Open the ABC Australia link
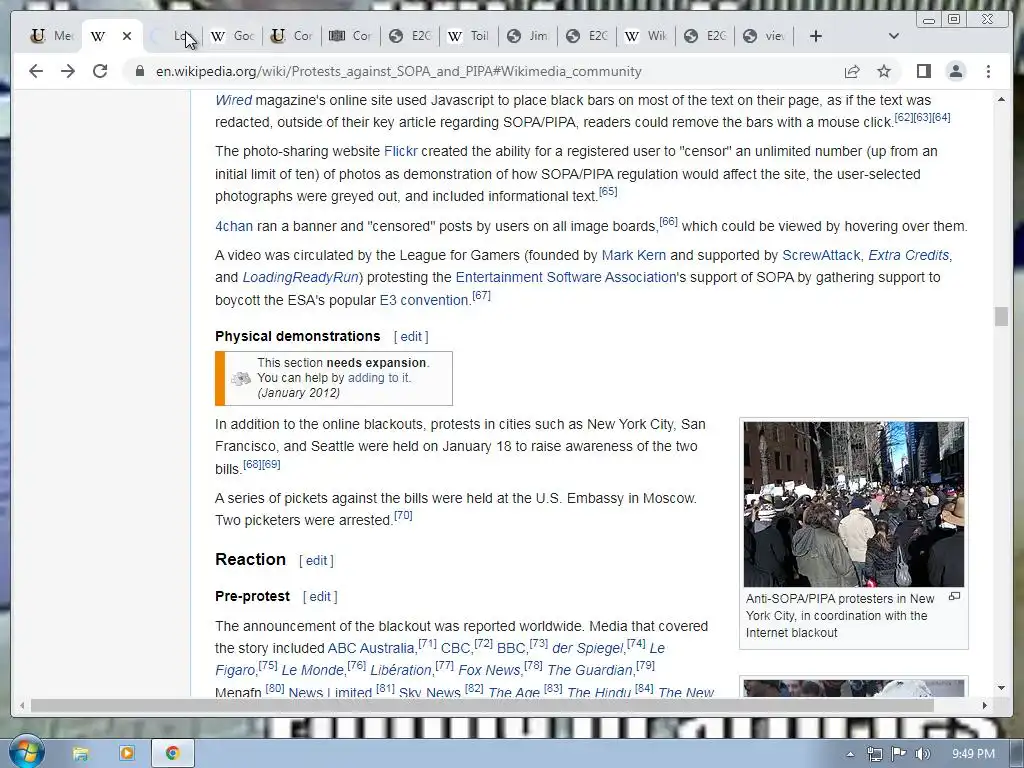Screen dimensions: 1024x768 coord(371,648)
